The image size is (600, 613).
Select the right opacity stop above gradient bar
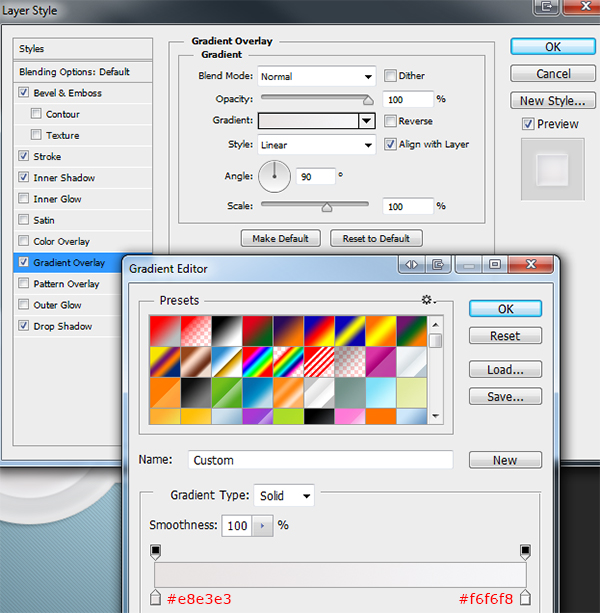tap(525, 551)
